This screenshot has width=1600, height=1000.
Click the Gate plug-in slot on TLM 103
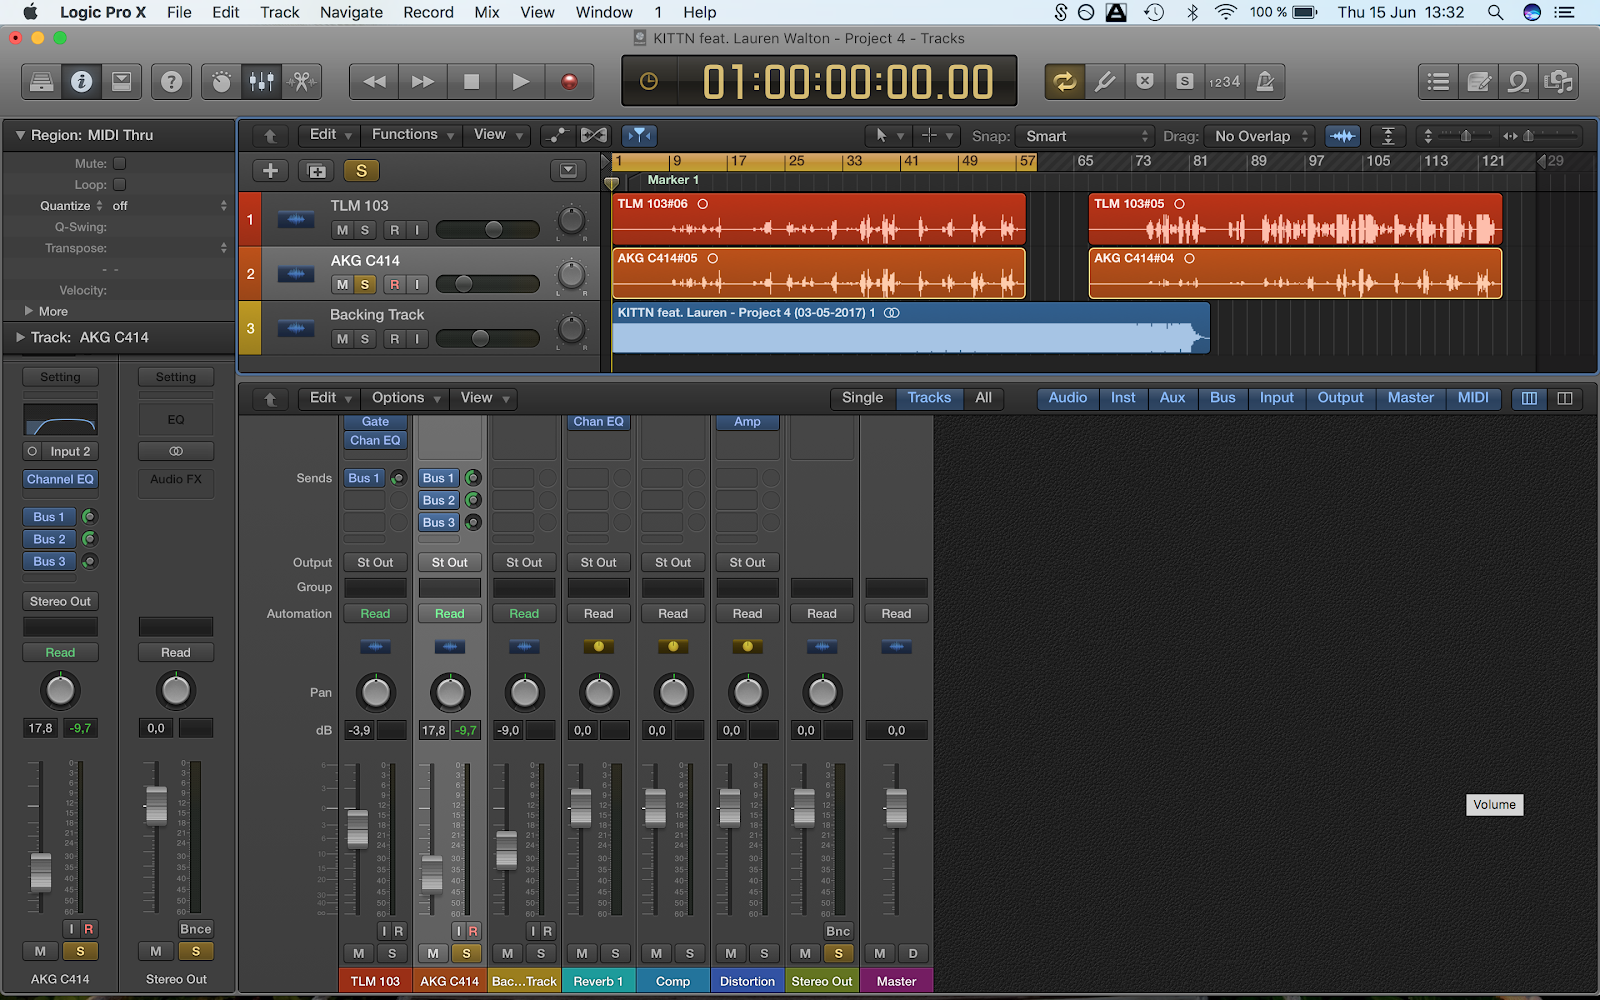pos(375,421)
